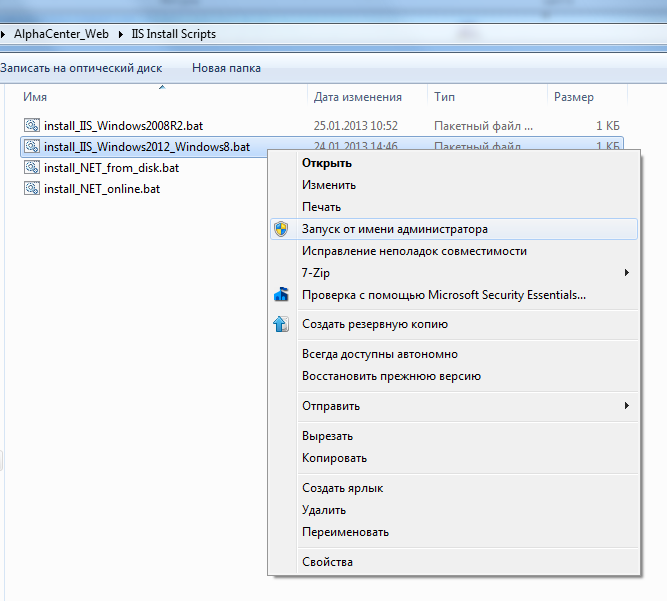Expand the Отправить submenu arrow
The height and width of the screenshot is (601, 667).
pos(627,406)
